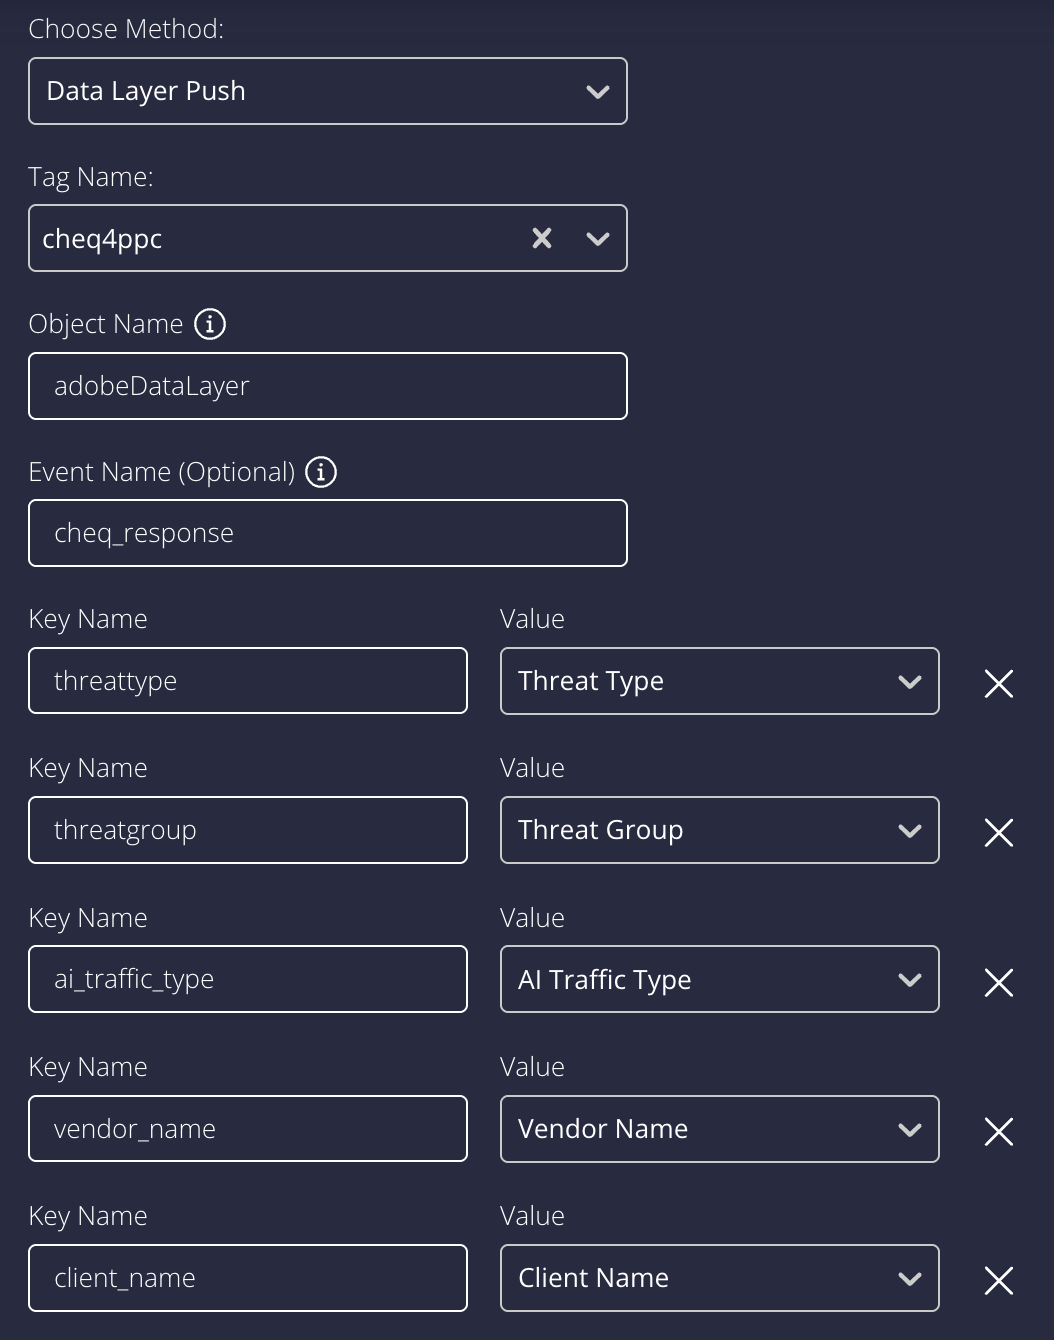1054x1340 pixels.
Task: Remove the vendor_name key row
Action: pyautogui.click(x=999, y=1131)
